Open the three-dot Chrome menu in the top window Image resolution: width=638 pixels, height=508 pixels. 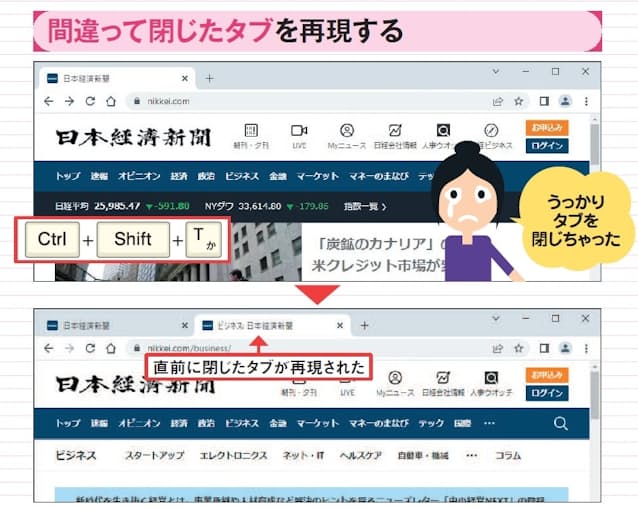pos(586,101)
